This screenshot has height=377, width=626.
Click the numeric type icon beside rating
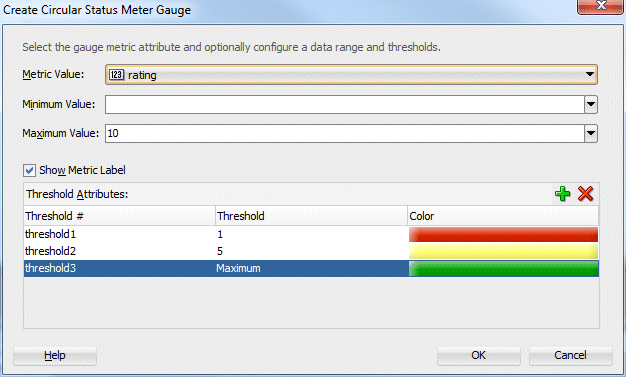coord(117,75)
